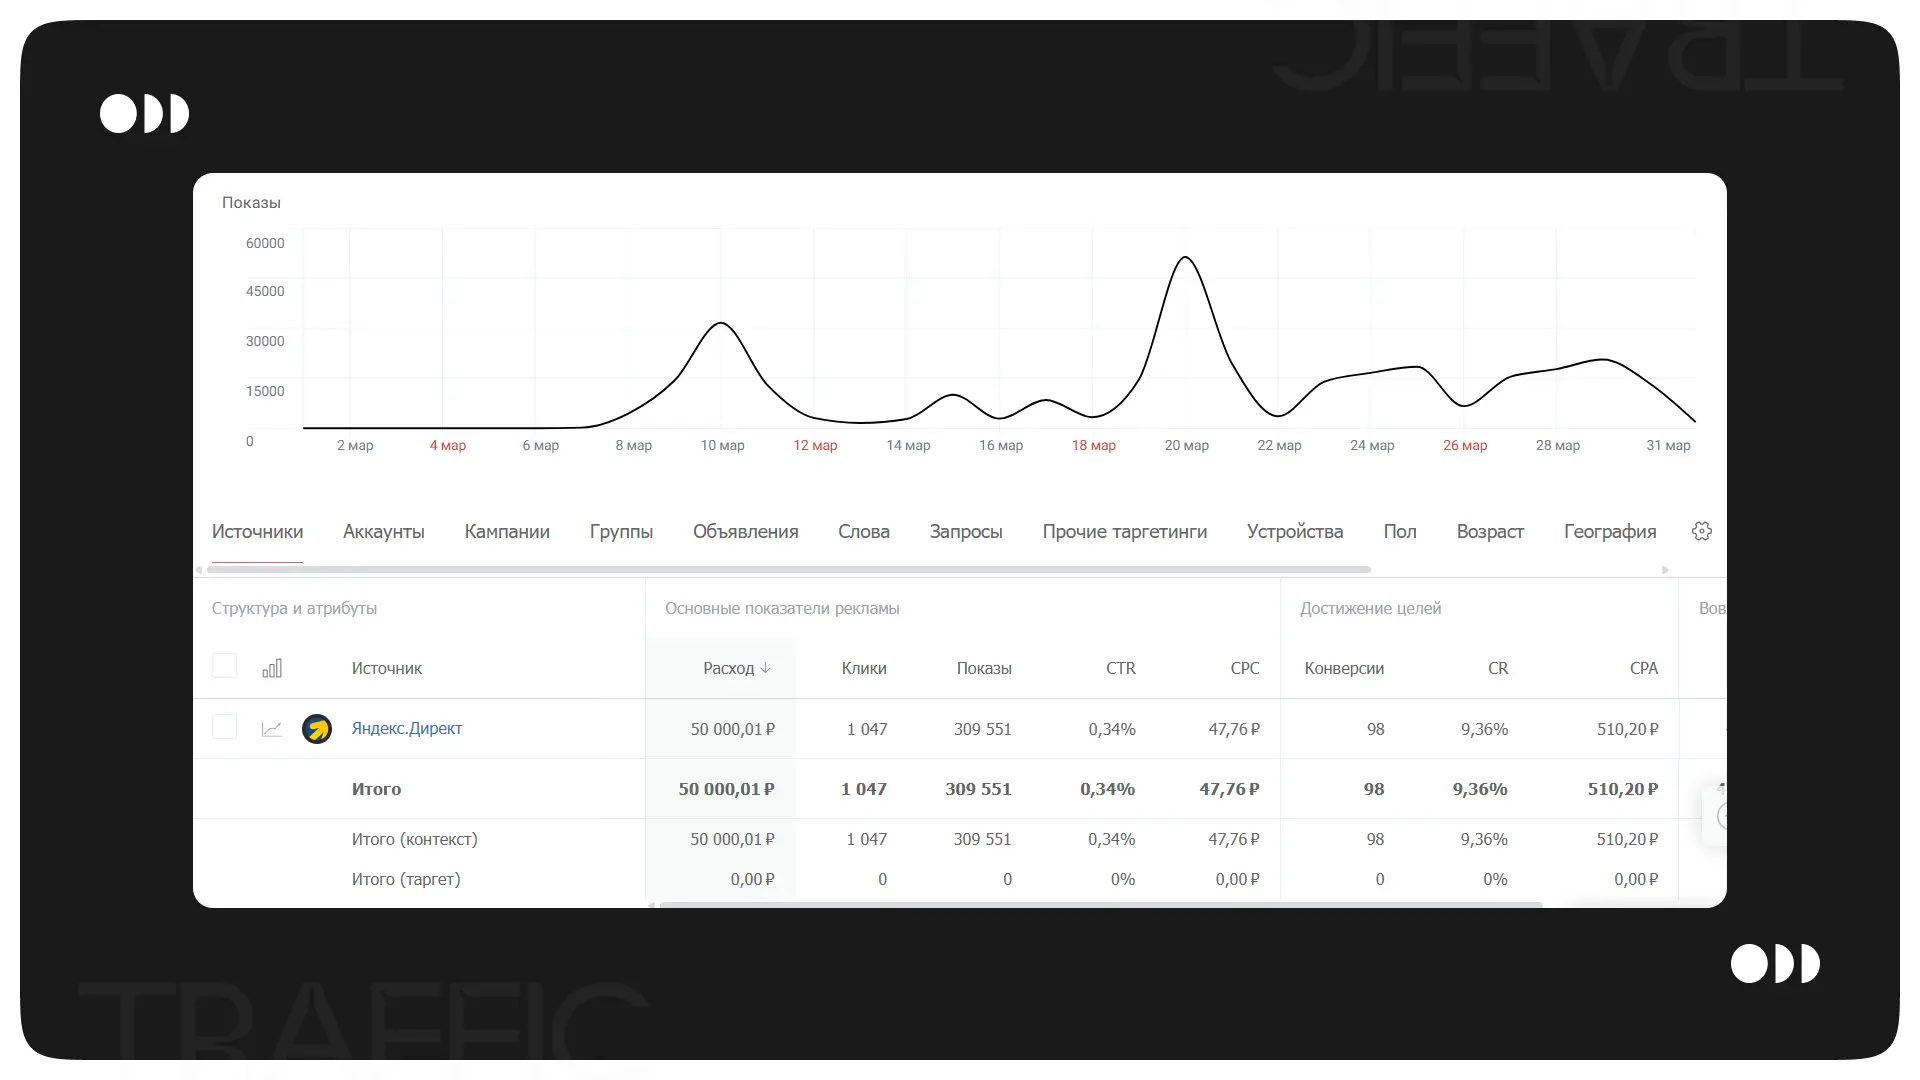Click bottom horizontal table scrollbar
Image resolution: width=1920 pixels, height=1080 pixels.
[x=1100, y=905]
